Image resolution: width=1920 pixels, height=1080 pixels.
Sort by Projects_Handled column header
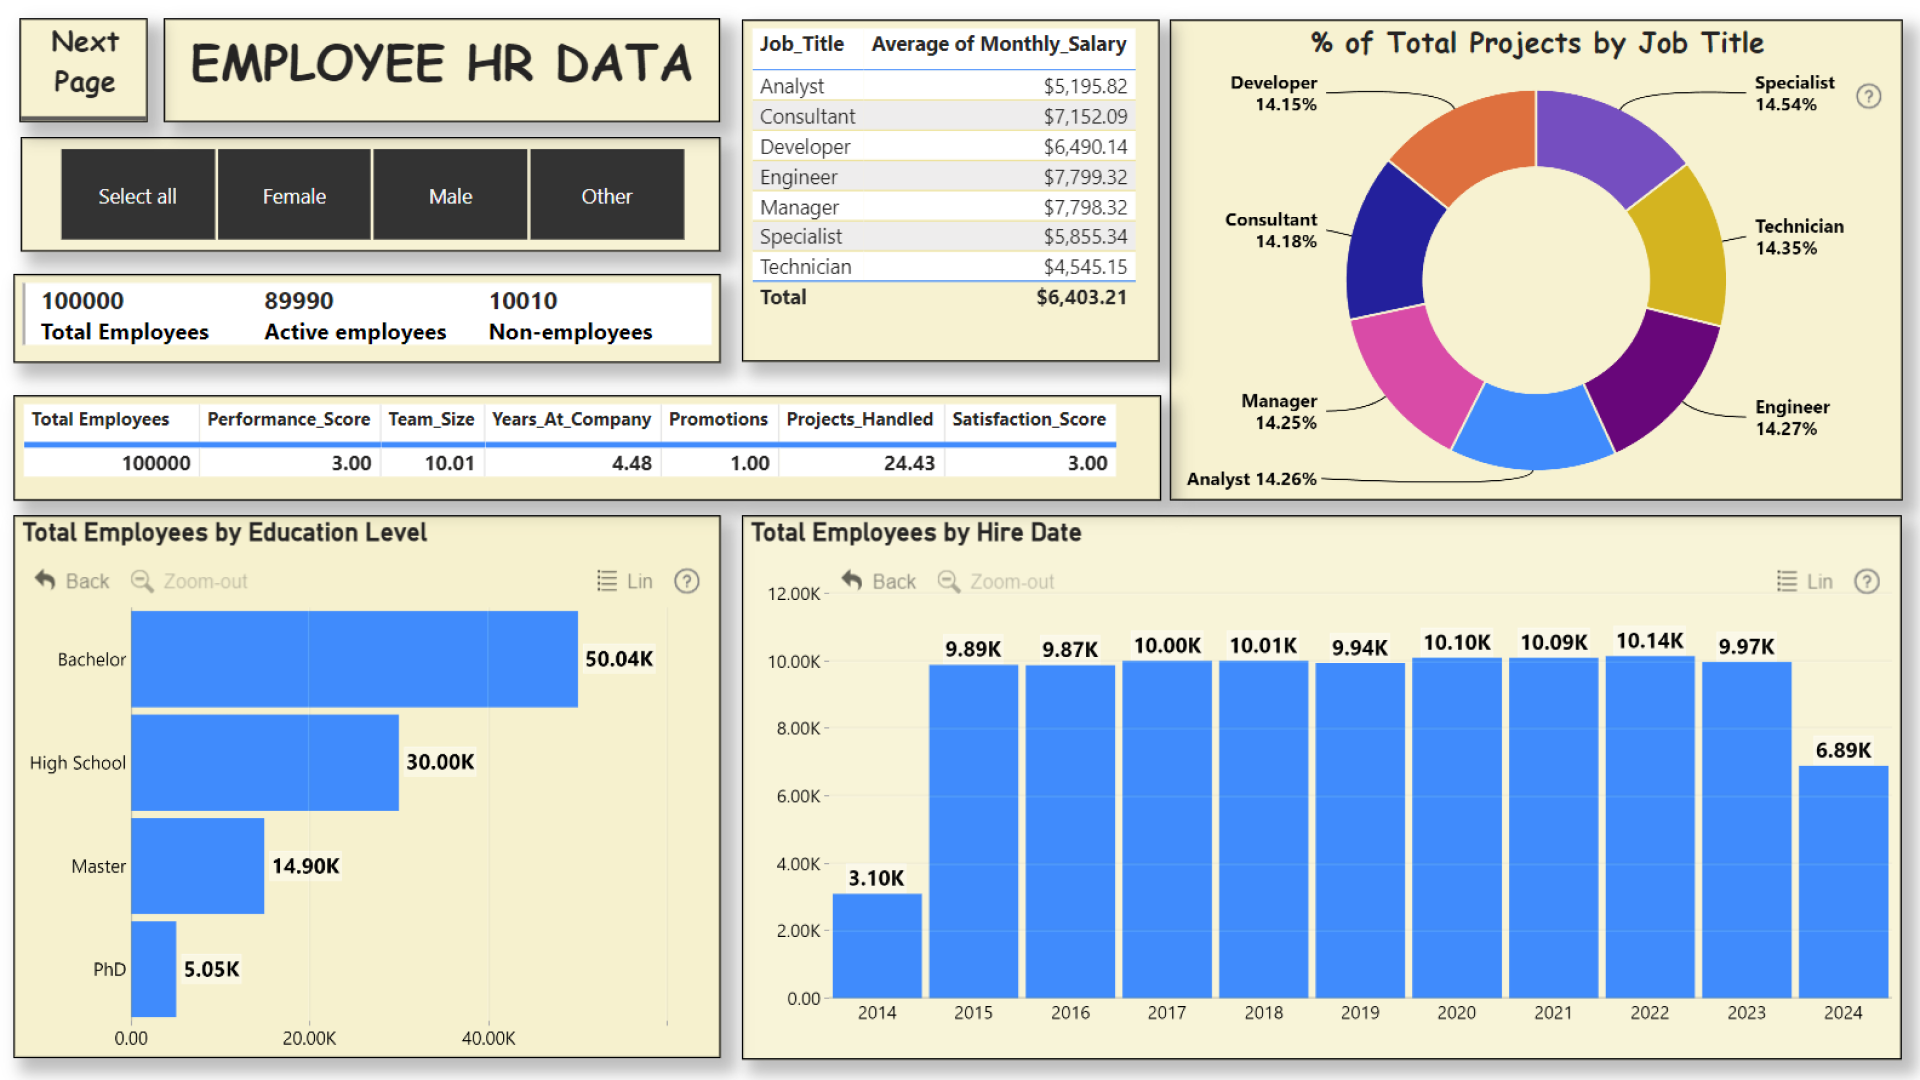860,419
